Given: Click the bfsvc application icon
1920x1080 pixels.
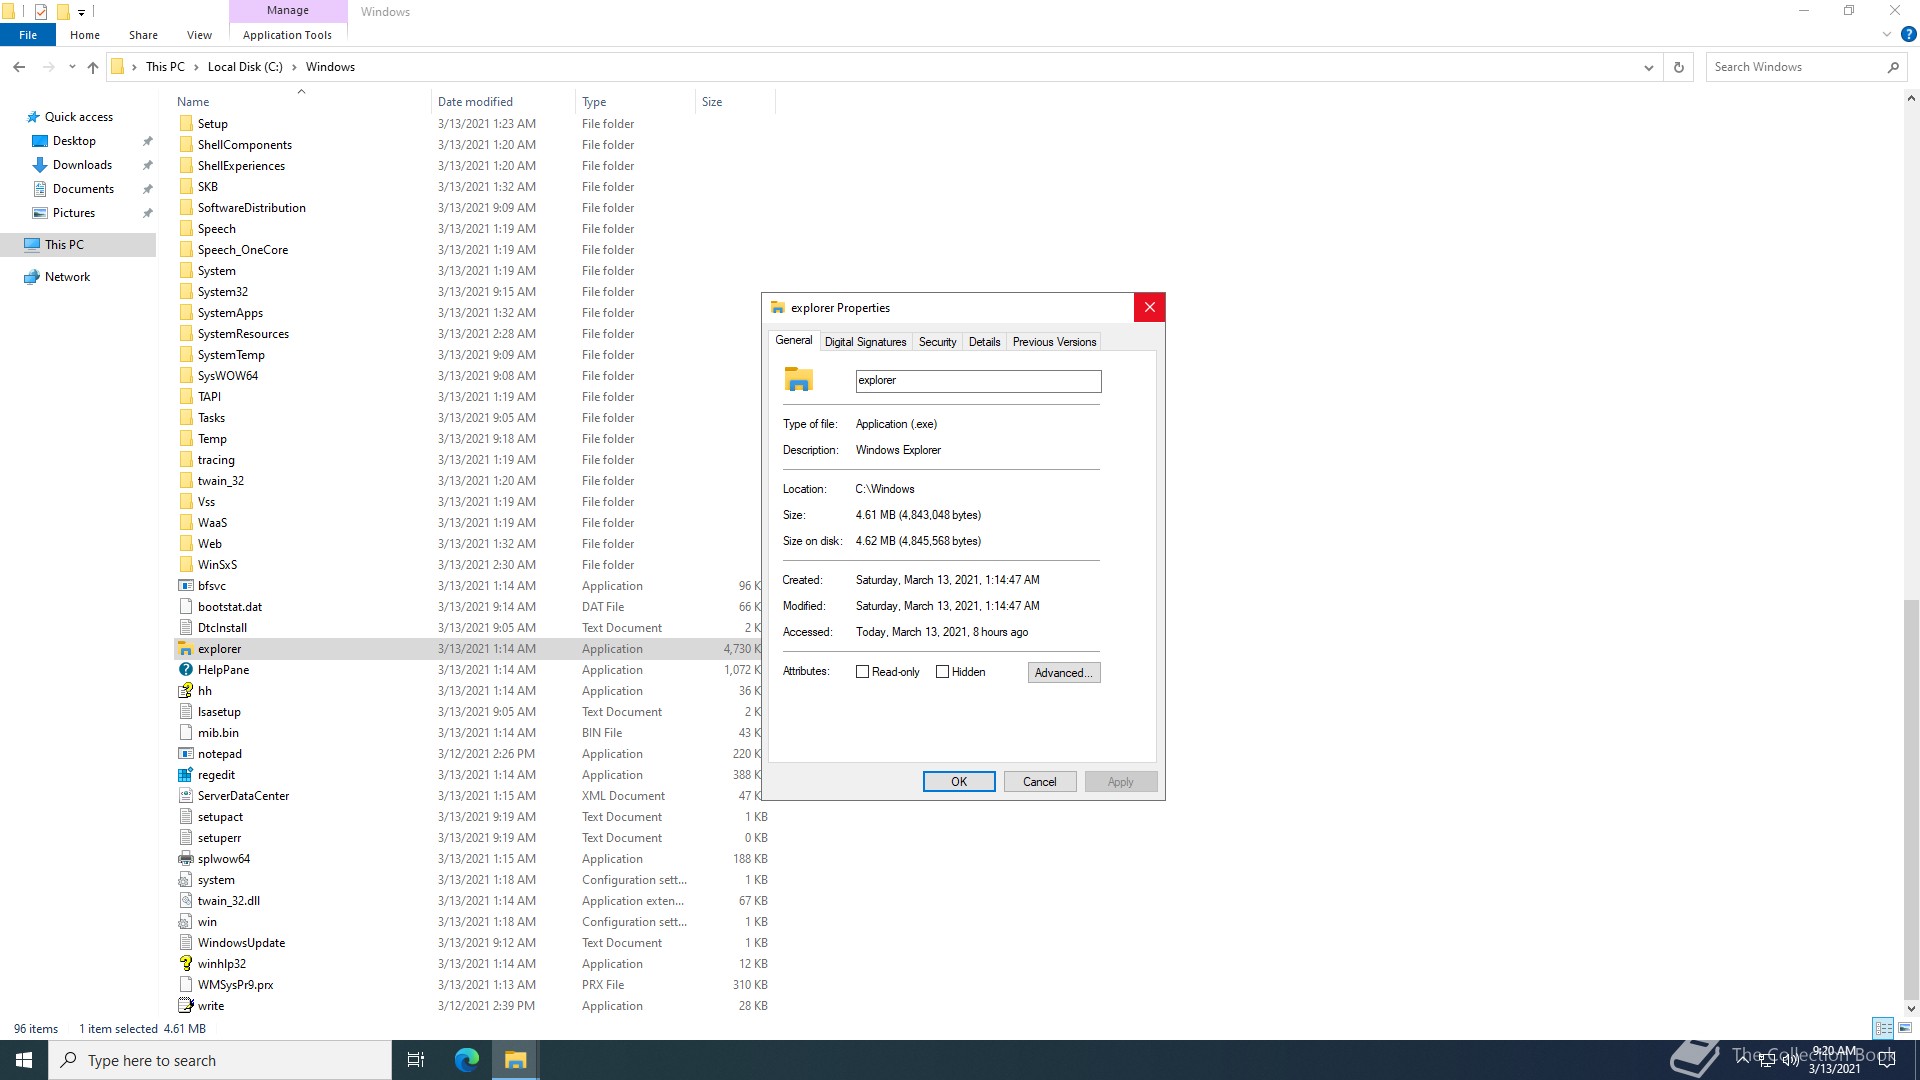Looking at the screenshot, I should pos(186,586).
